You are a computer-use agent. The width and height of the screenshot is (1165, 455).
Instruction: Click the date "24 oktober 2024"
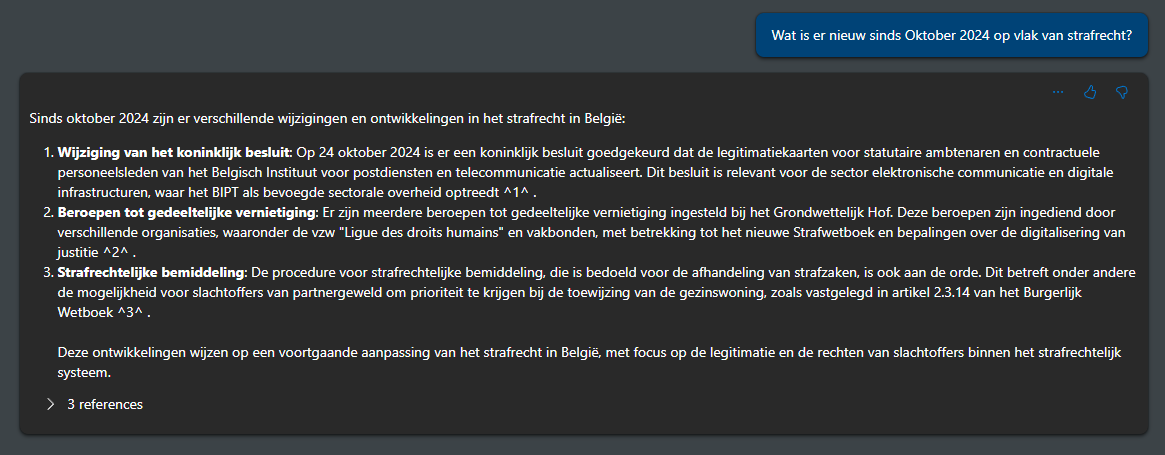click(x=375, y=151)
